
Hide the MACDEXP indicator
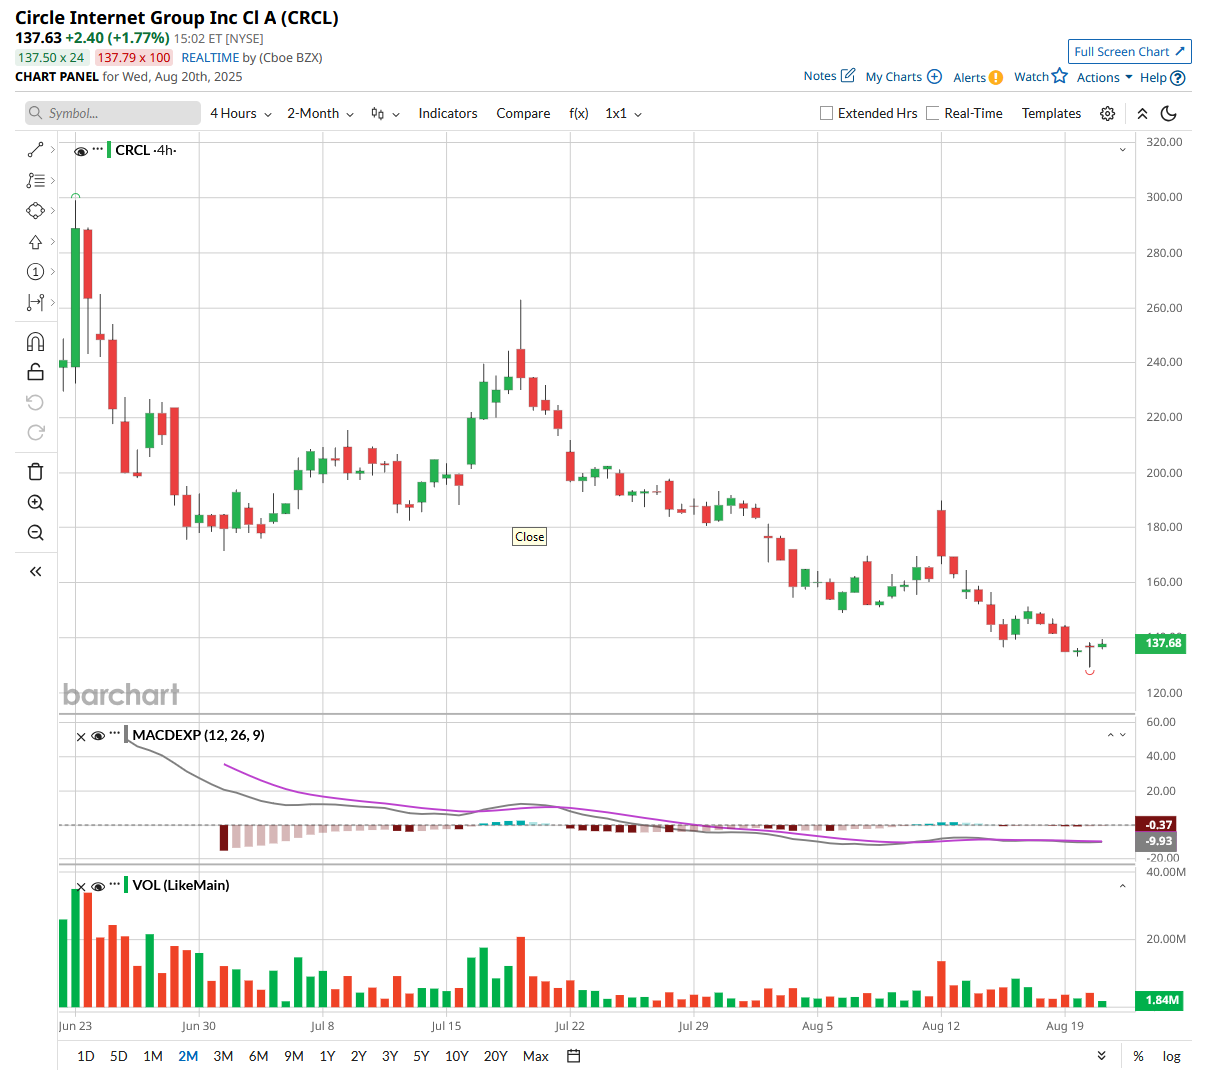tap(98, 736)
